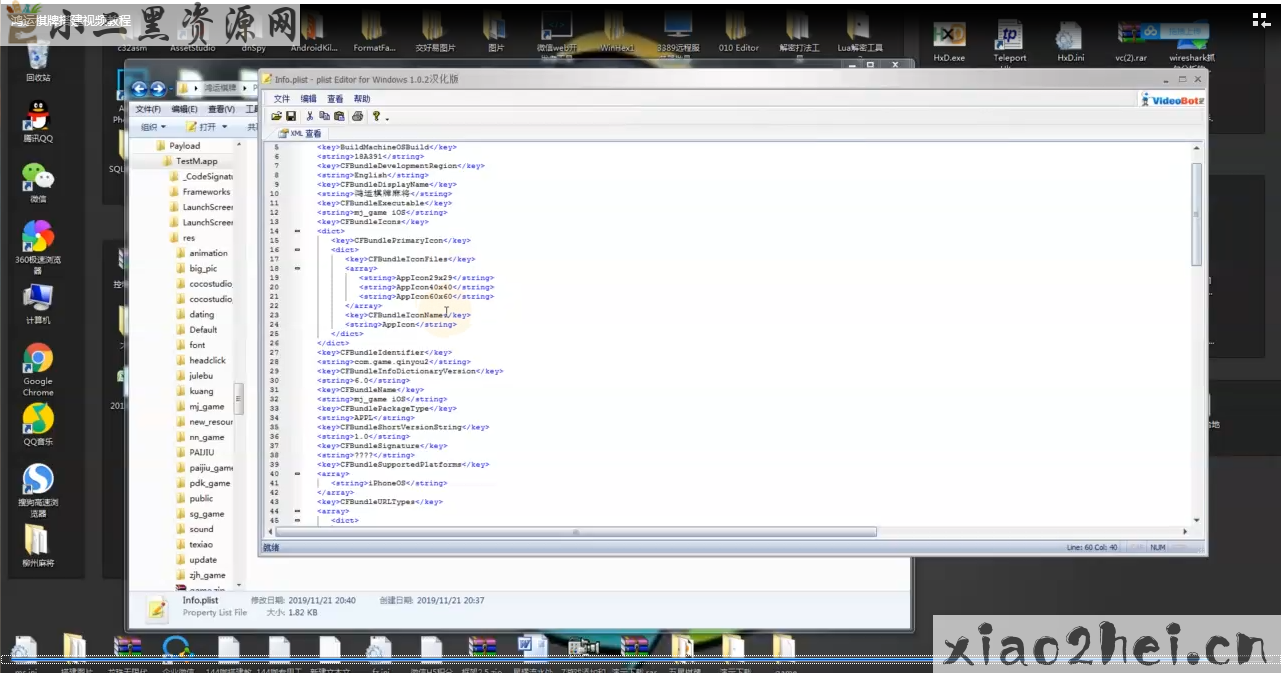
Task: Click the Cut scissors icon in plist Editor
Action: (310, 116)
